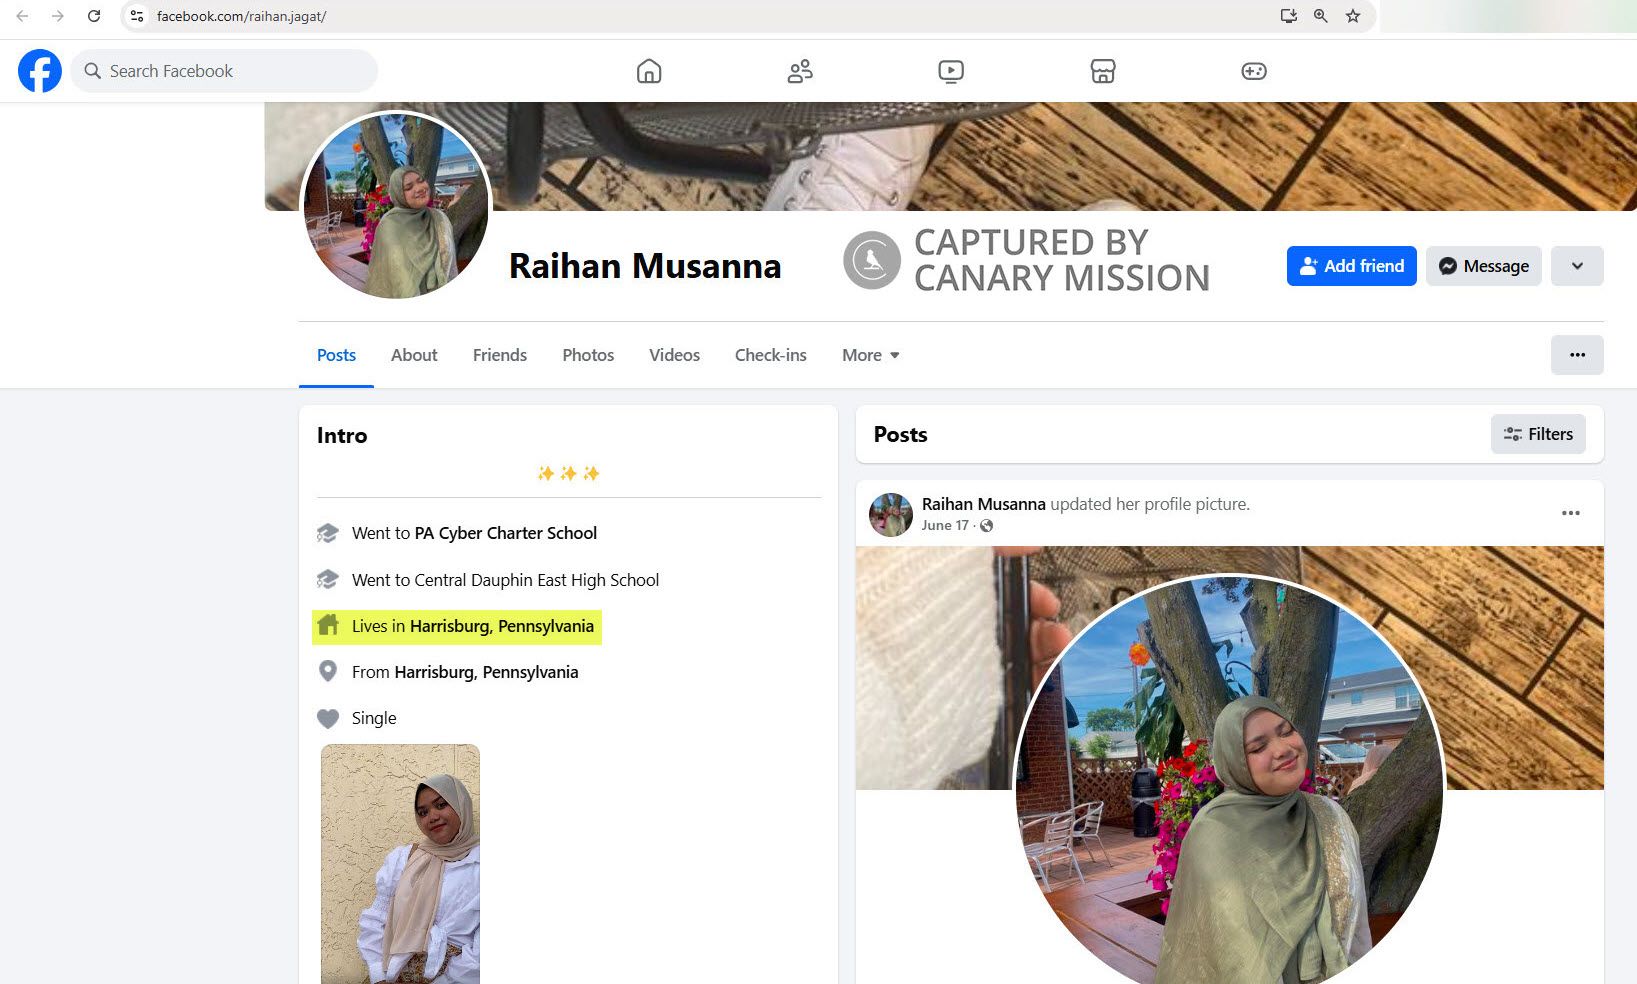This screenshot has height=984, width=1637.
Task: Open site permissions via address bar icon
Action: tap(135, 16)
